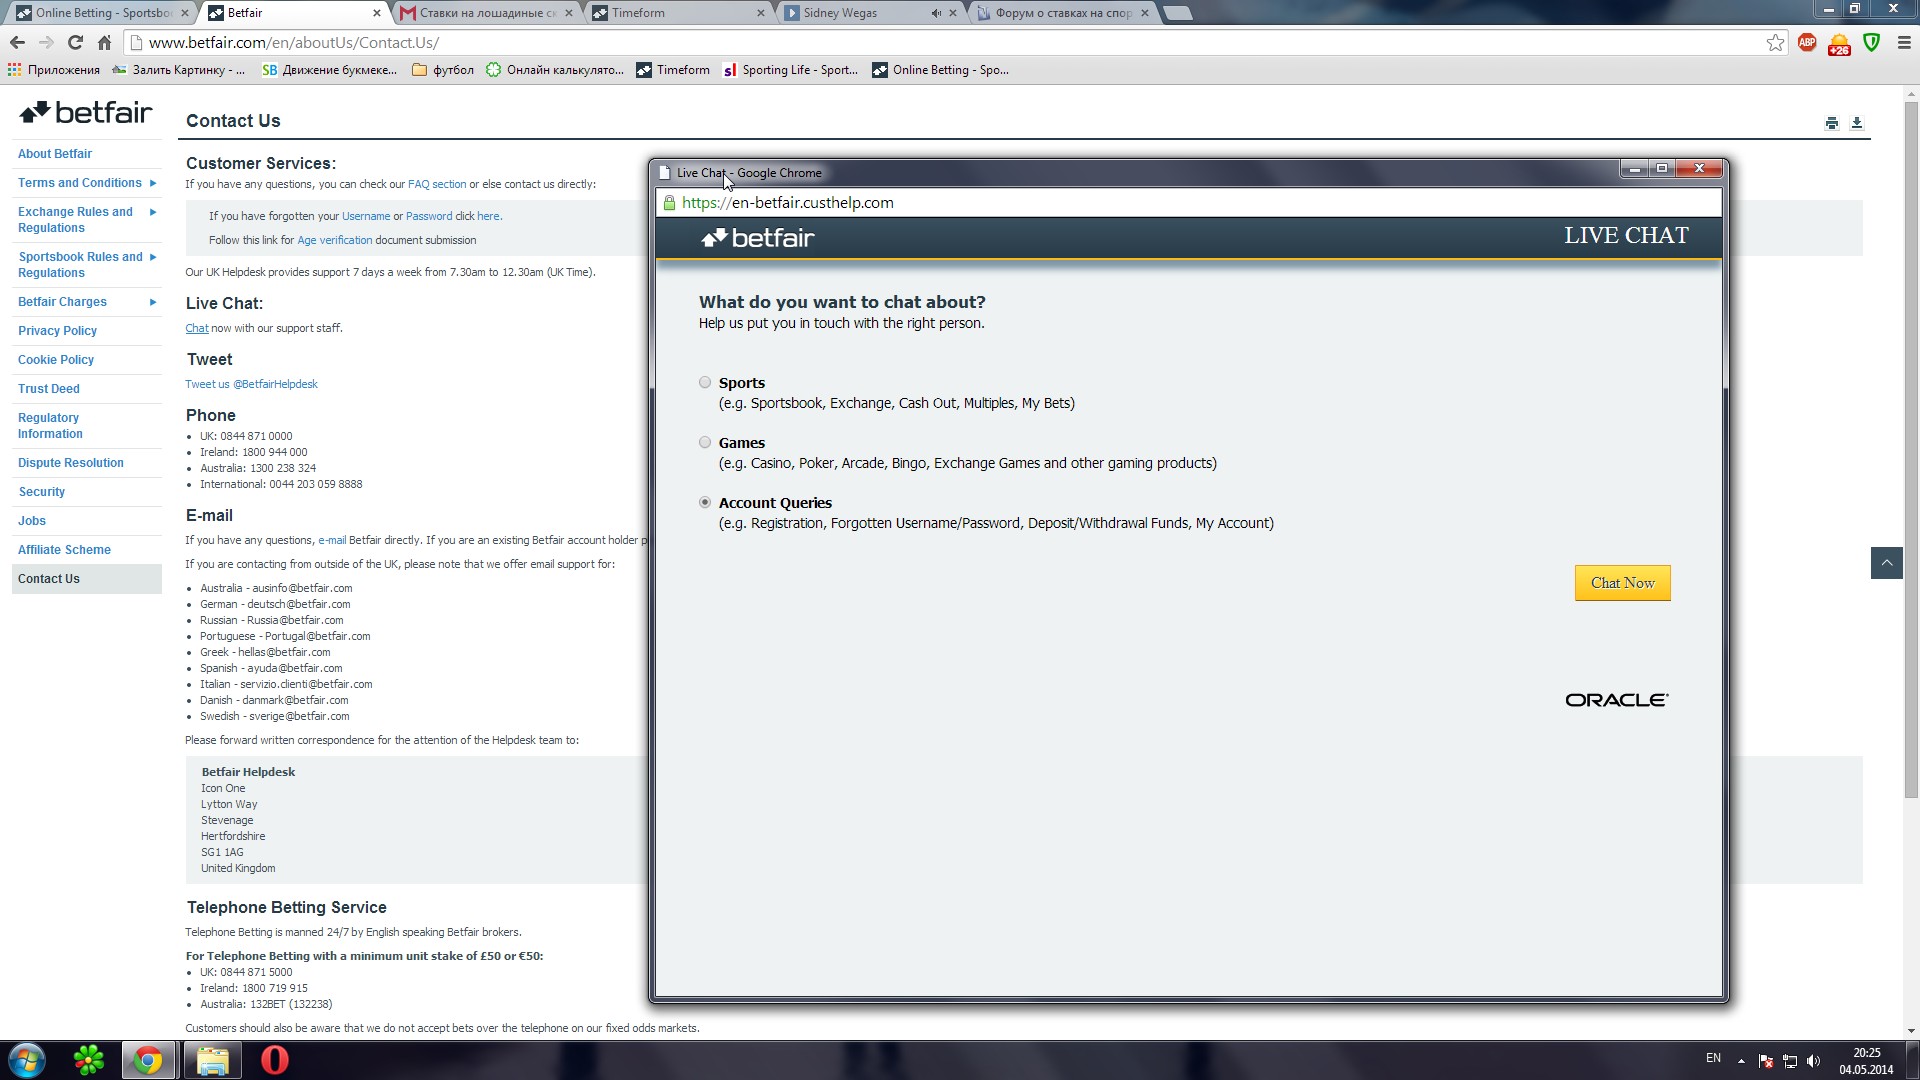Image resolution: width=1920 pixels, height=1080 pixels.
Task: Open the new tab button in Chrome
Action: tap(1178, 13)
